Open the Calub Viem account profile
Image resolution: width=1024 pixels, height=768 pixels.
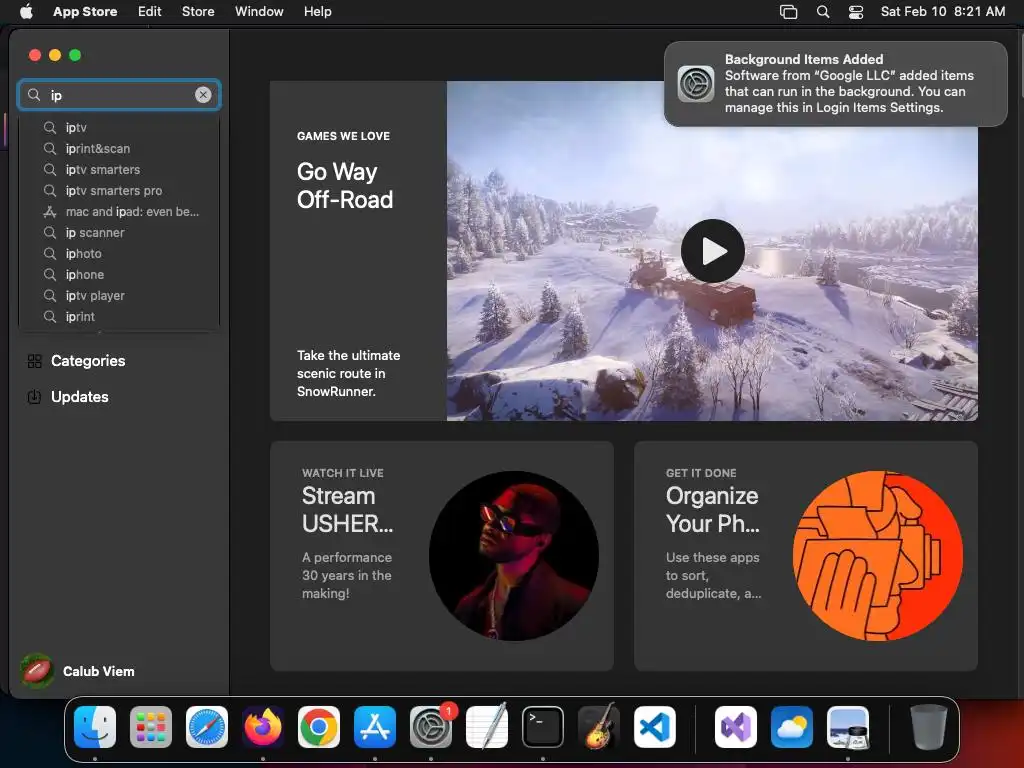[x=78, y=671]
